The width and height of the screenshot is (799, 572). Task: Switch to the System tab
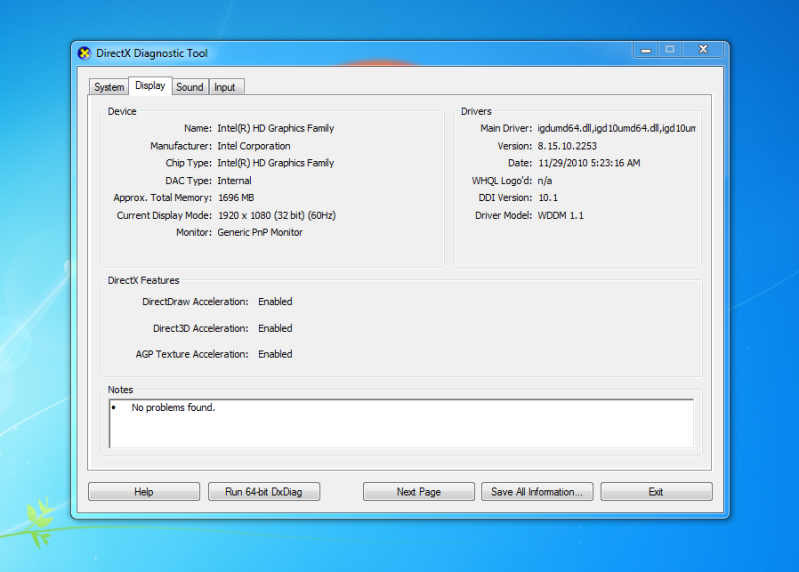point(109,87)
